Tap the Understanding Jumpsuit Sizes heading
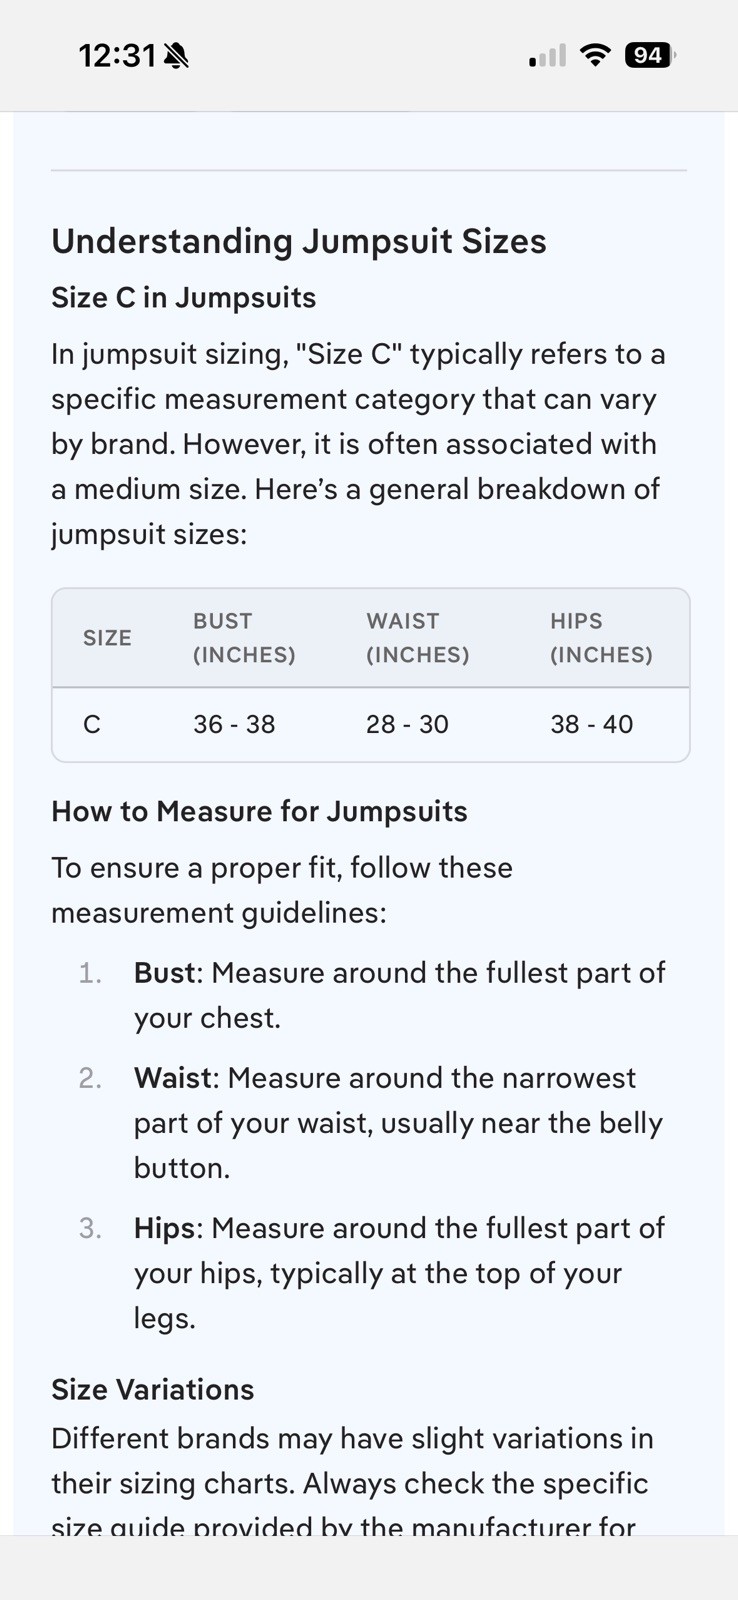 (x=299, y=241)
